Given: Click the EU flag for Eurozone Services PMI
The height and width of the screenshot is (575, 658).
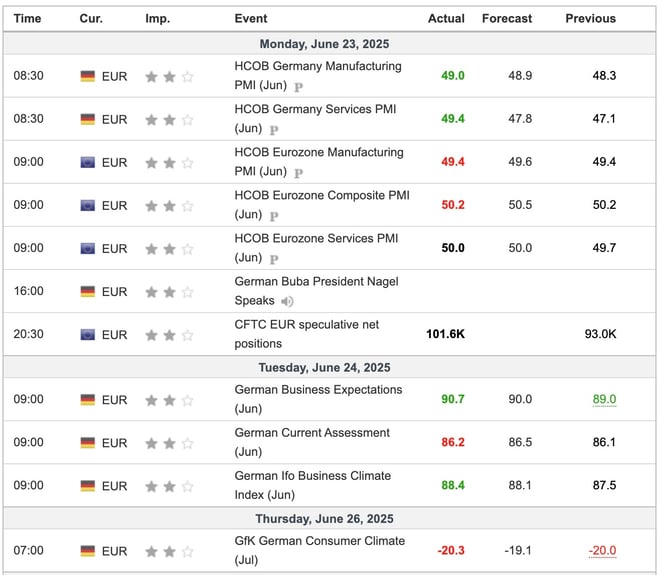Looking at the screenshot, I should tap(88, 249).
